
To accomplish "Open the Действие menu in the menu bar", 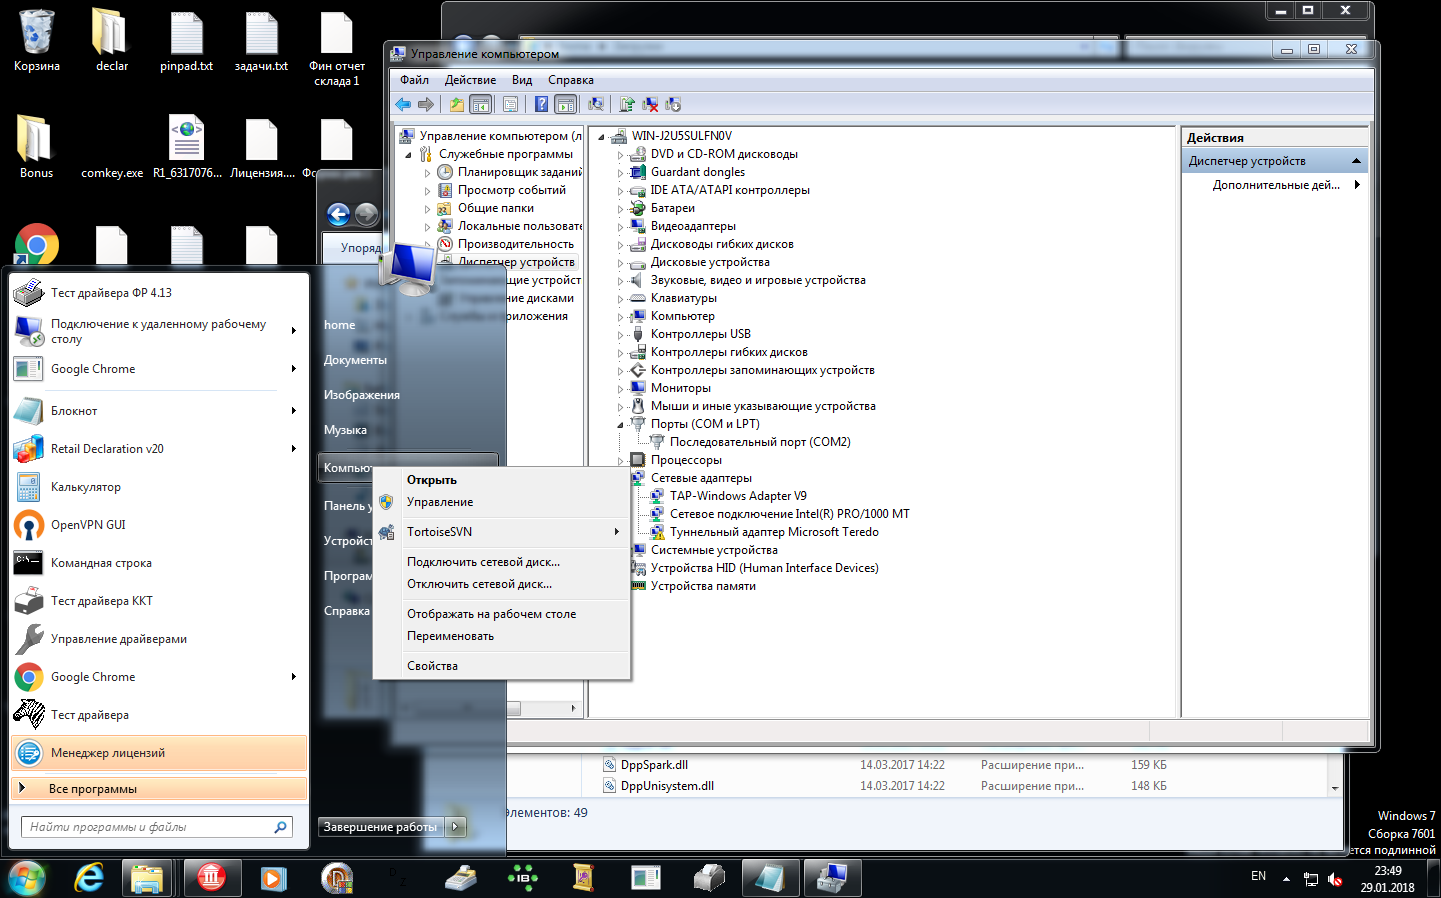I will [470, 80].
